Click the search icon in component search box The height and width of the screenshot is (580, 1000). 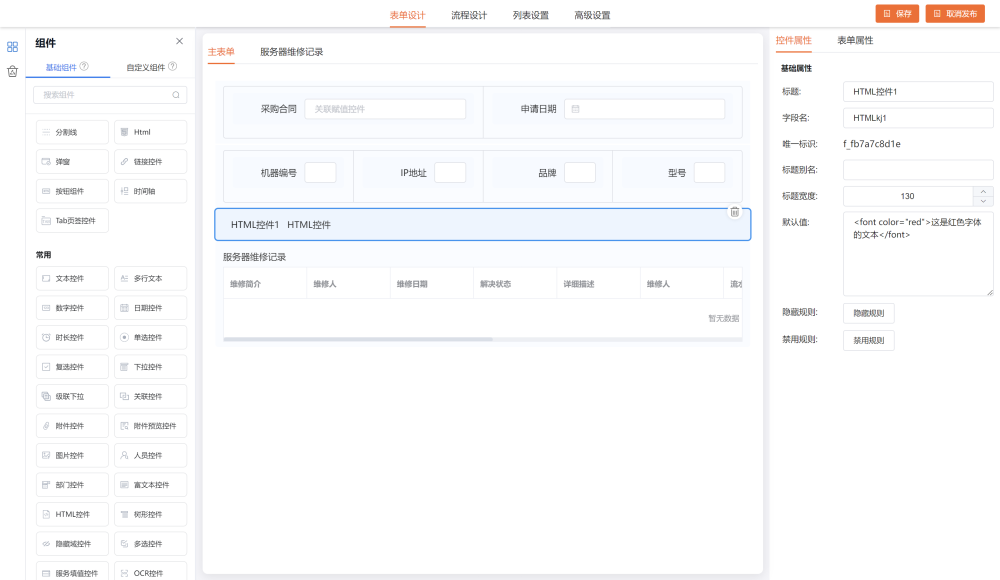click(176, 95)
